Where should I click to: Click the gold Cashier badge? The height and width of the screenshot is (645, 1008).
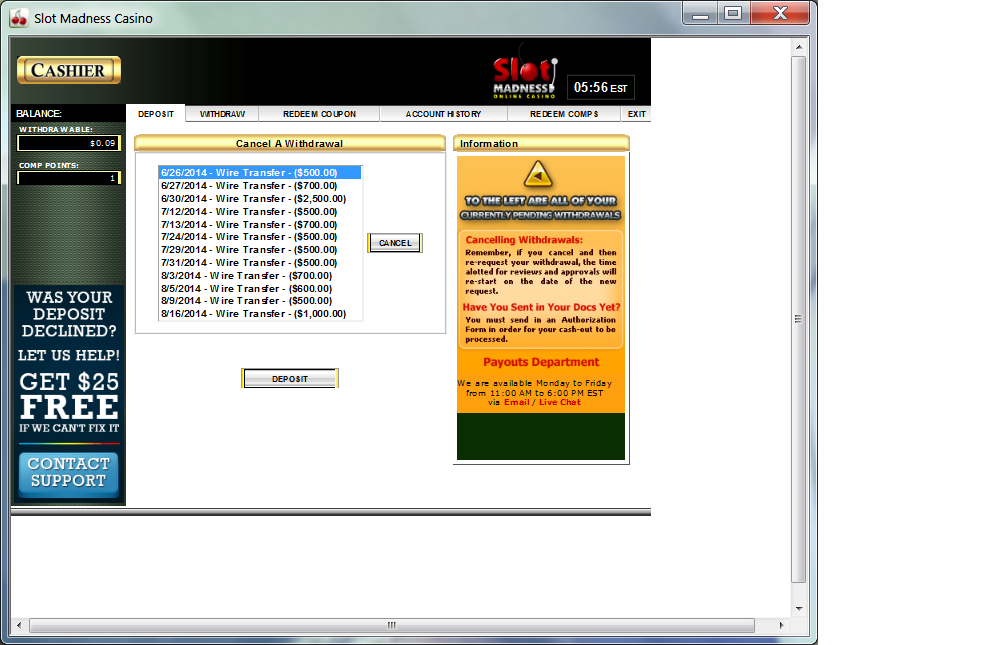point(69,70)
